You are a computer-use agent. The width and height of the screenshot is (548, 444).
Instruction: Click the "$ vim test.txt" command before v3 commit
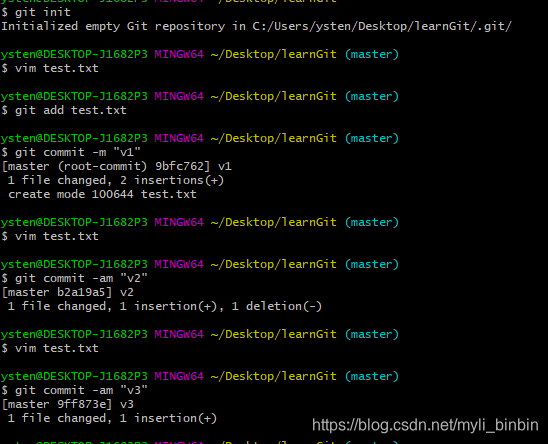coord(50,348)
